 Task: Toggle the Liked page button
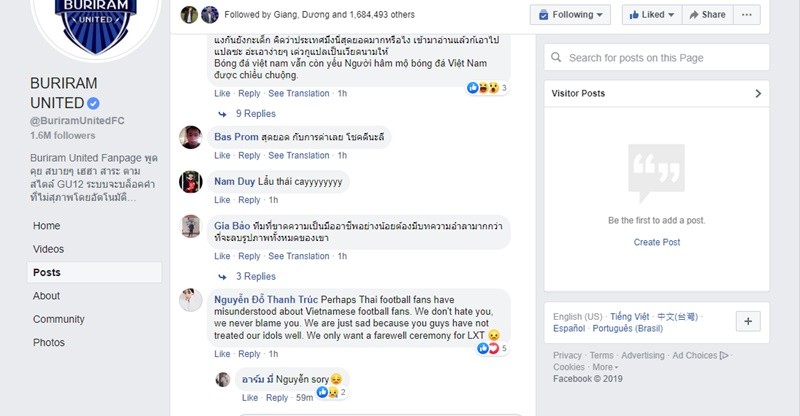[x=646, y=15]
